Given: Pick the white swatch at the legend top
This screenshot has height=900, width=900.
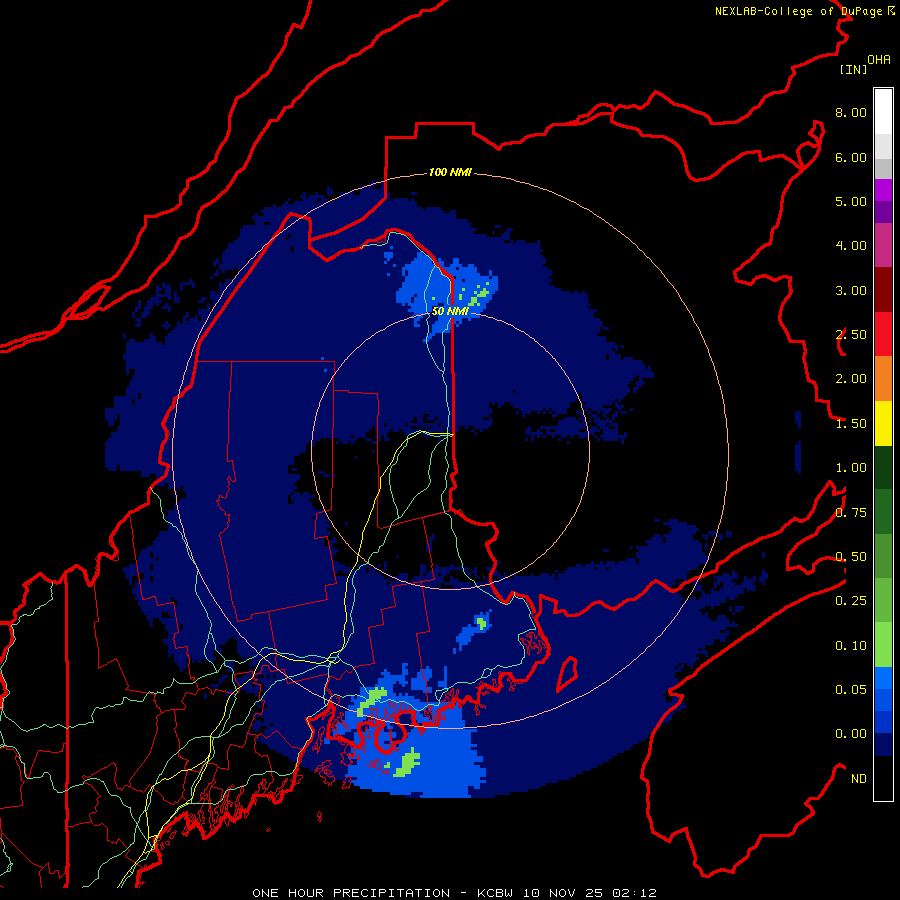Looking at the screenshot, I should click(x=883, y=112).
